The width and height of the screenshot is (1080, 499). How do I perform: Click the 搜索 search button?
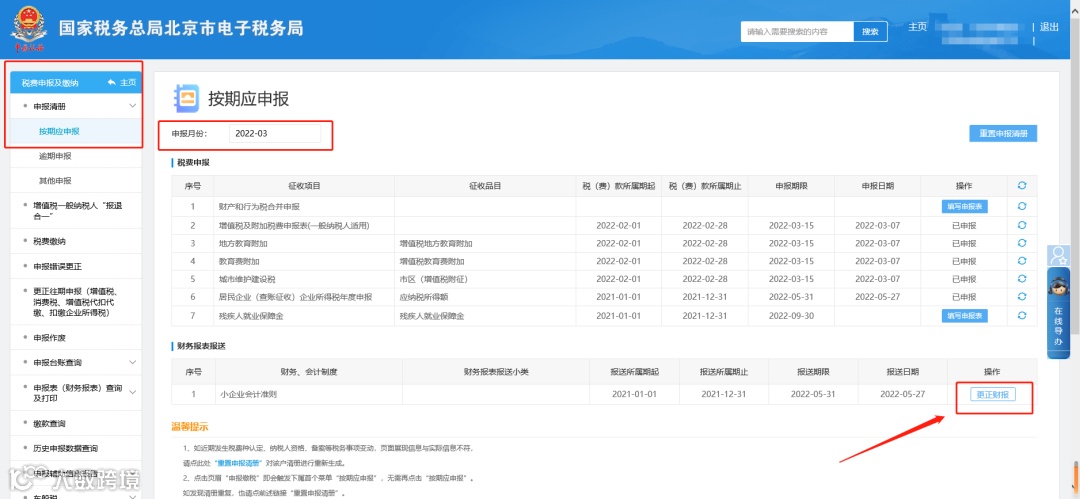(871, 32)
